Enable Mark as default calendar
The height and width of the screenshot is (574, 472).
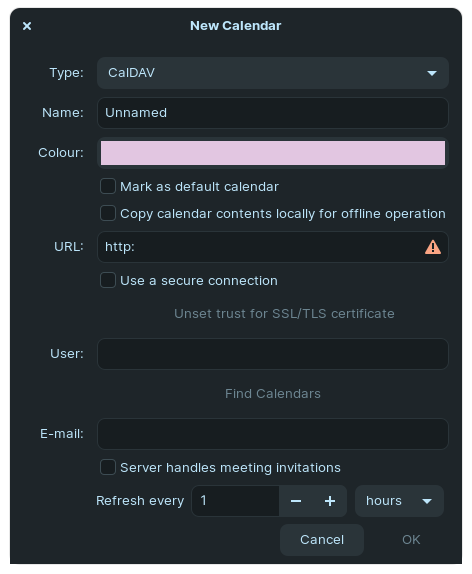click(x=108, y=186)
